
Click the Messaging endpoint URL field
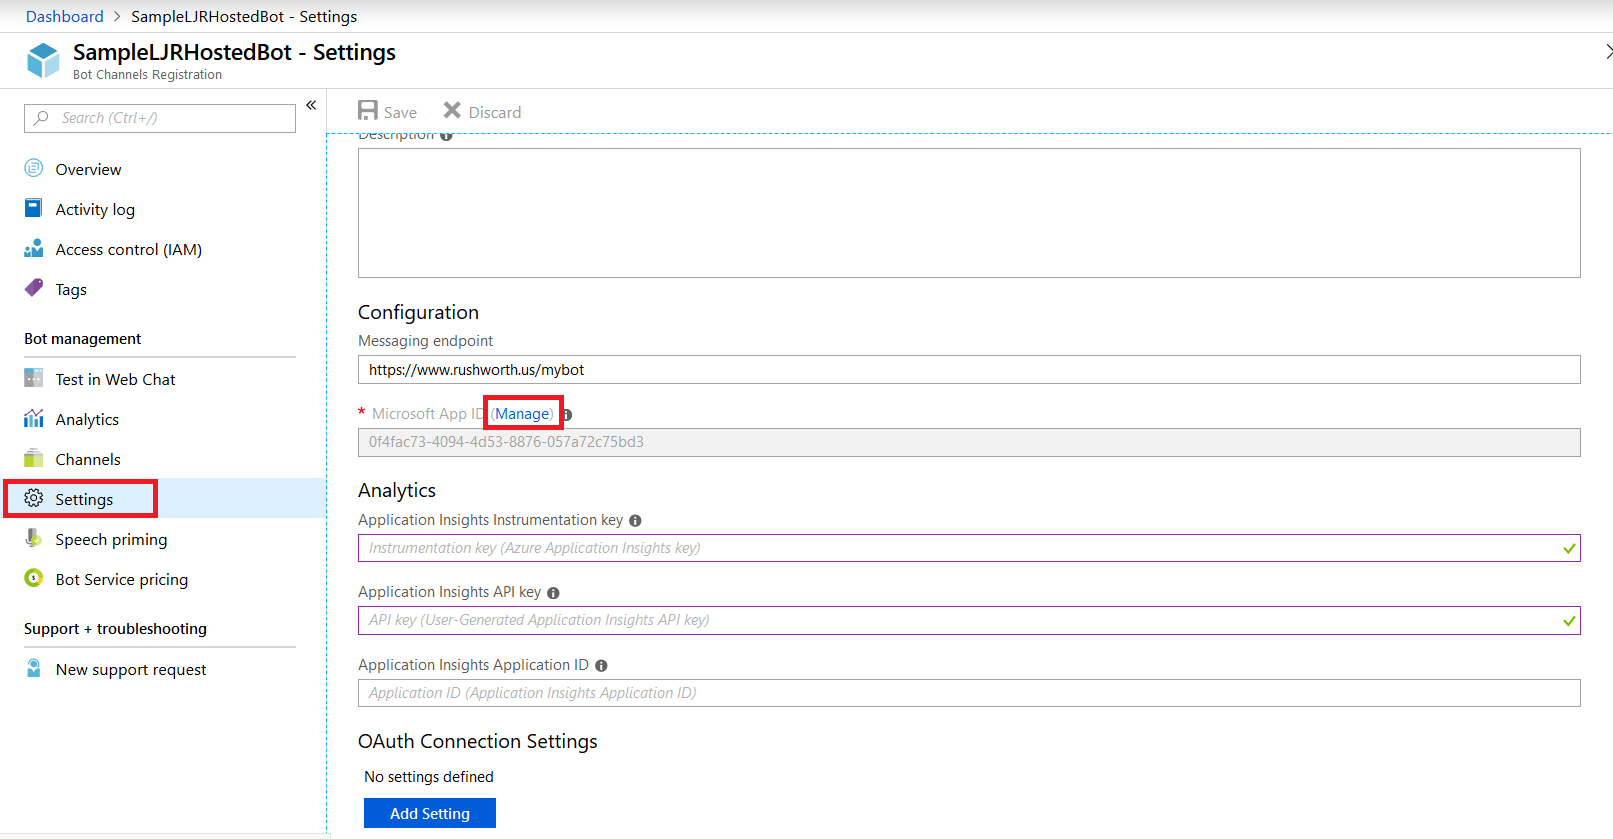(x=969, y=369)
